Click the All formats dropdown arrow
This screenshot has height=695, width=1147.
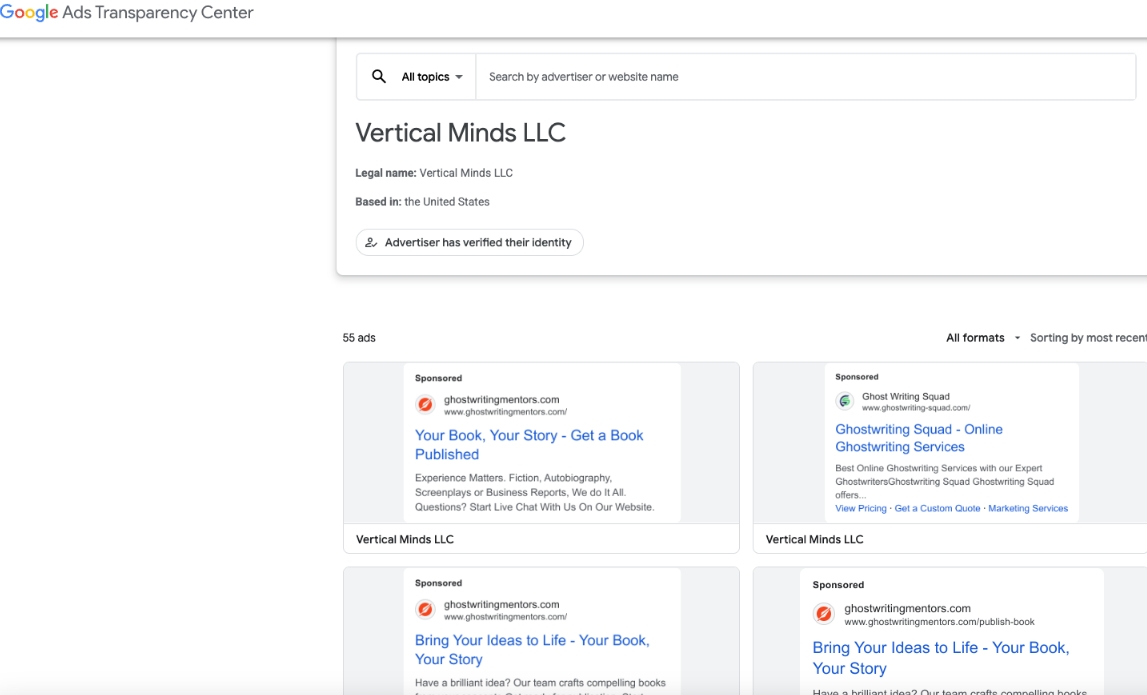pyautogui.click(x=1017, y=338)
